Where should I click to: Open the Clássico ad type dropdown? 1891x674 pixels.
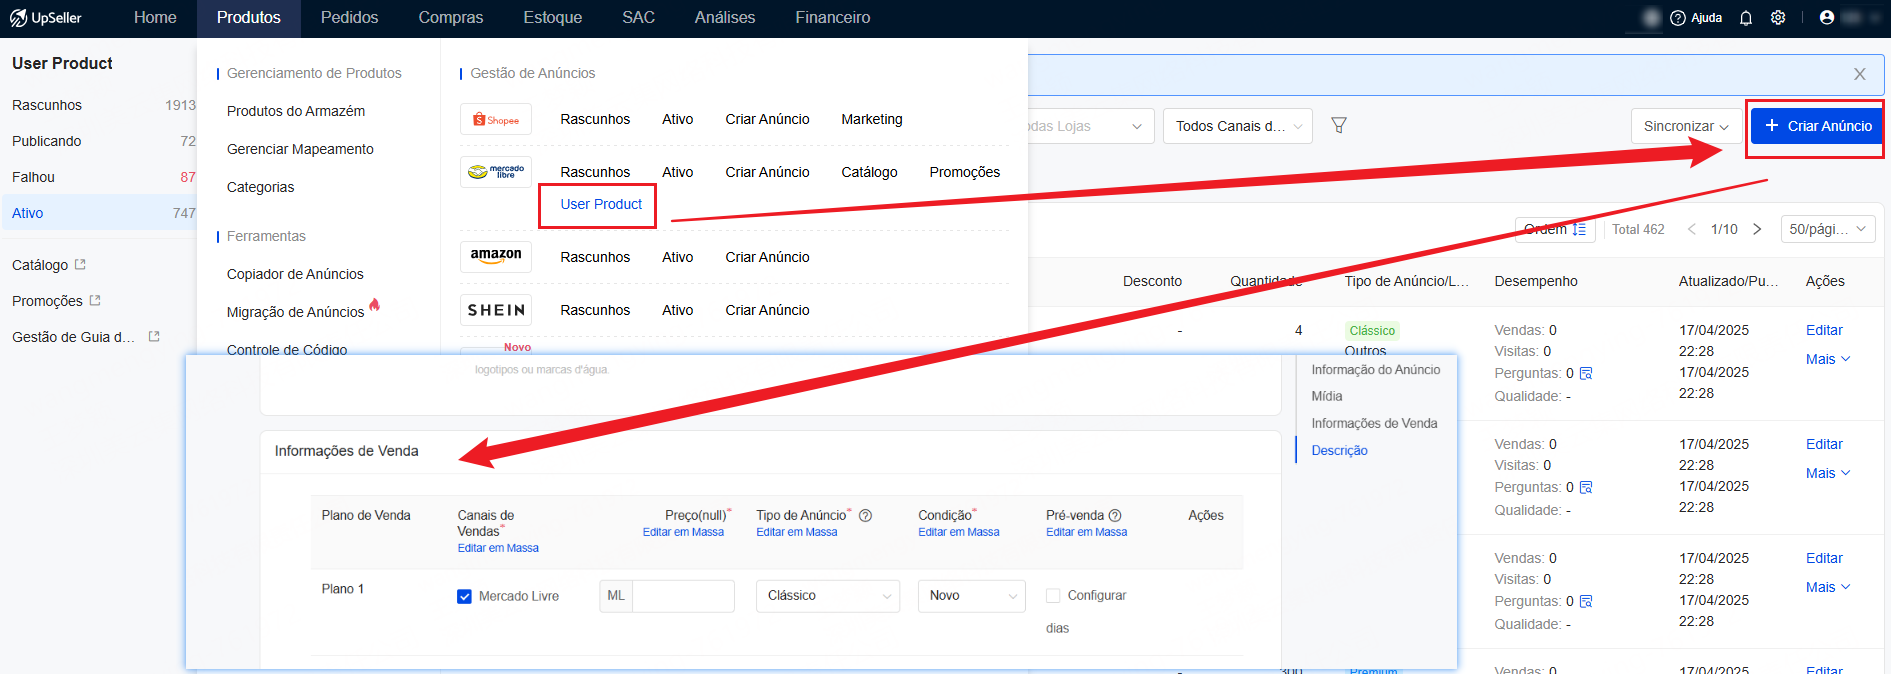[x=827, y=596]
